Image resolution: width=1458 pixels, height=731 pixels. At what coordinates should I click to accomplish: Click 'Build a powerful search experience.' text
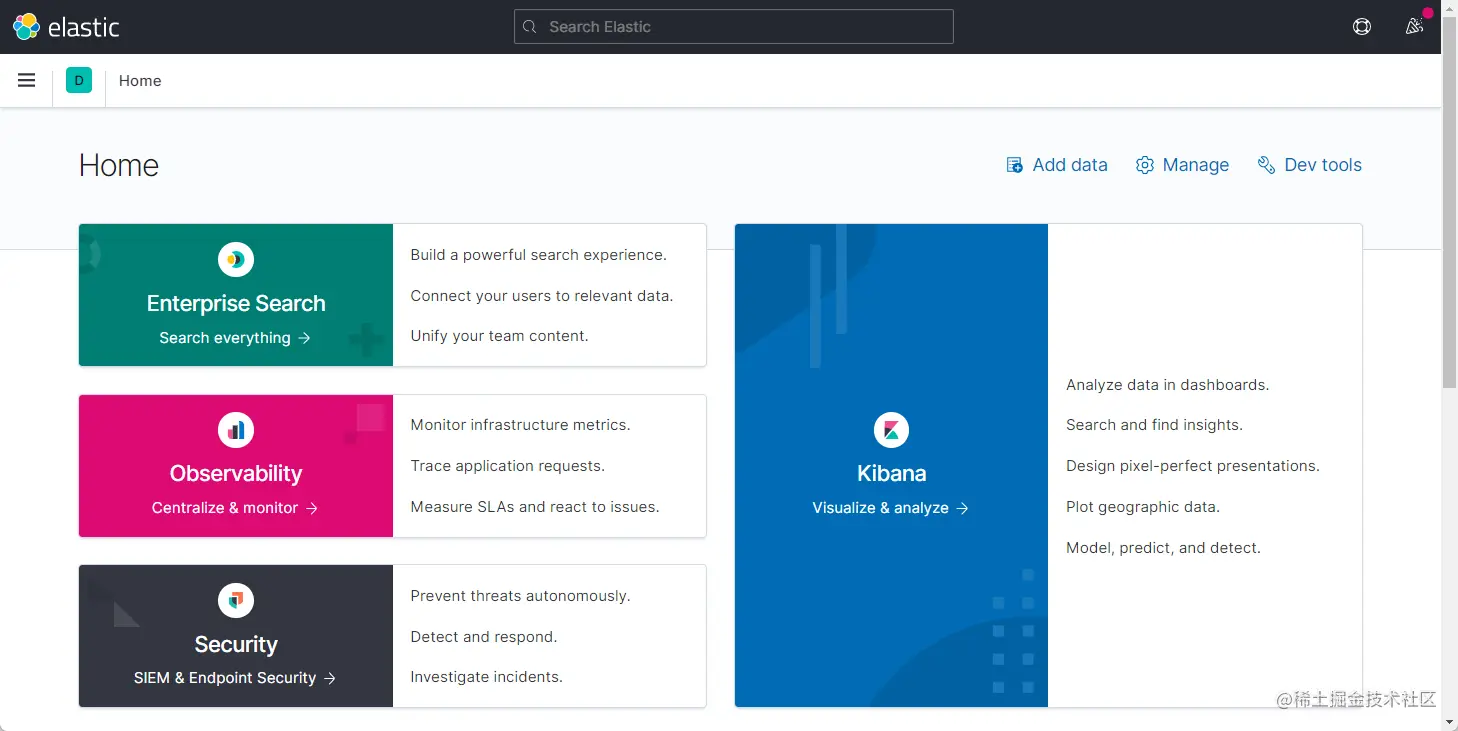538,255
